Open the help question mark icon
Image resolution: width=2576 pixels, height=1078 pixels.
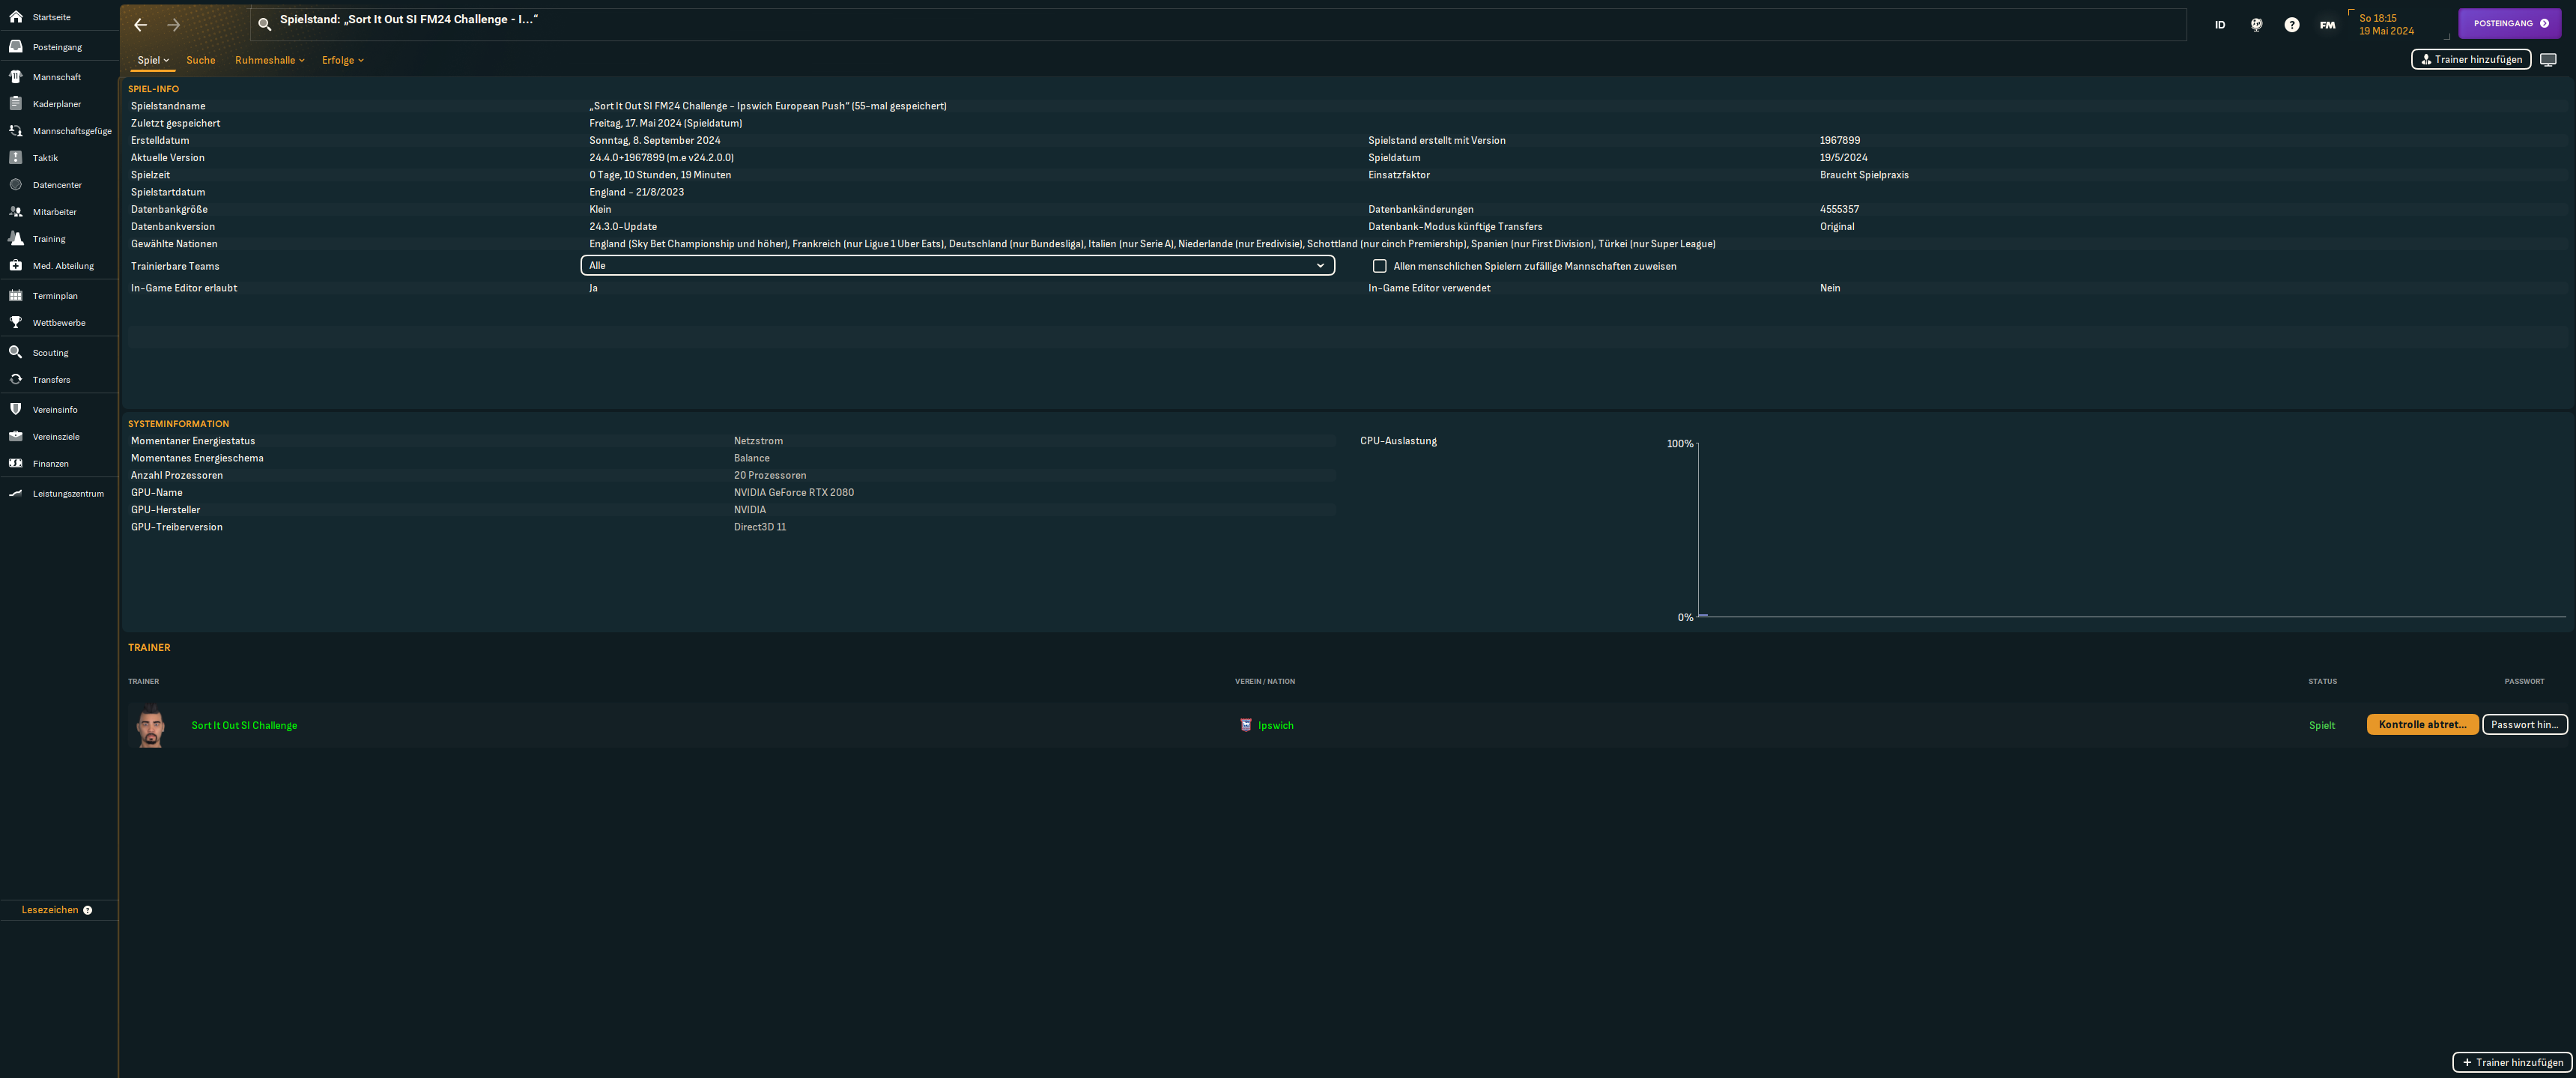pyautogui.click(x=2291, y=25)
